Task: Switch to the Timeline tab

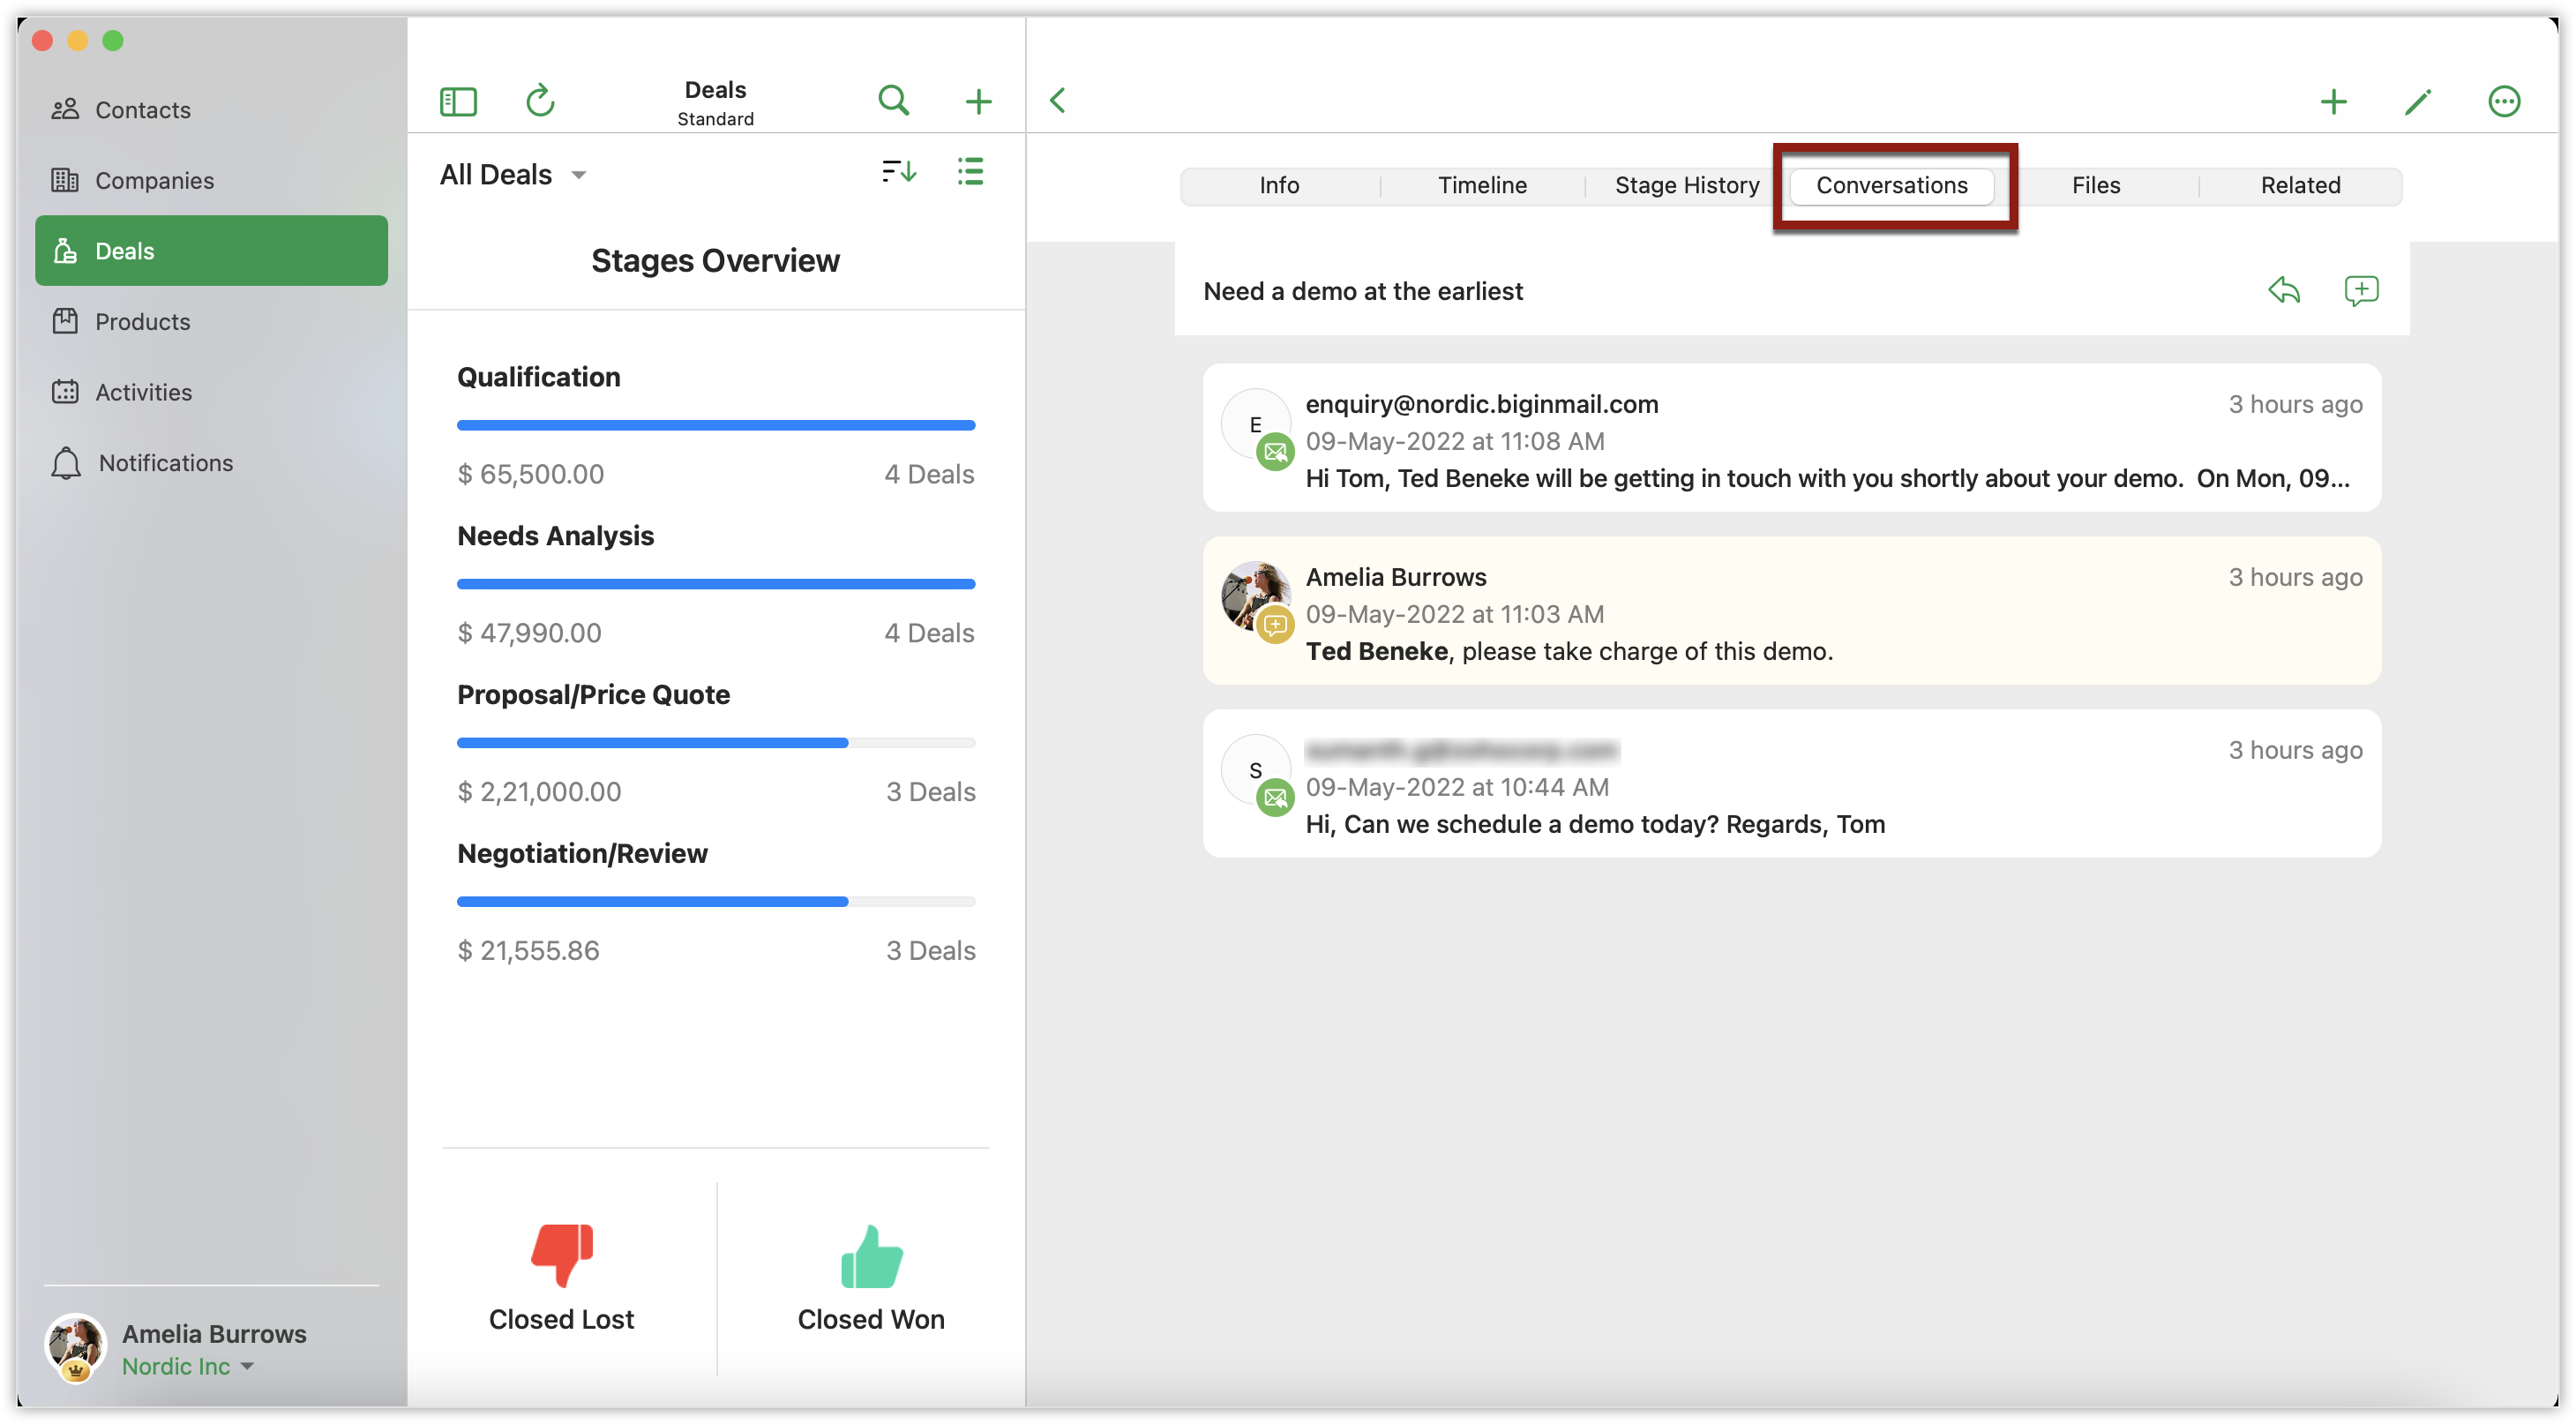Action: pos(1482,186)
